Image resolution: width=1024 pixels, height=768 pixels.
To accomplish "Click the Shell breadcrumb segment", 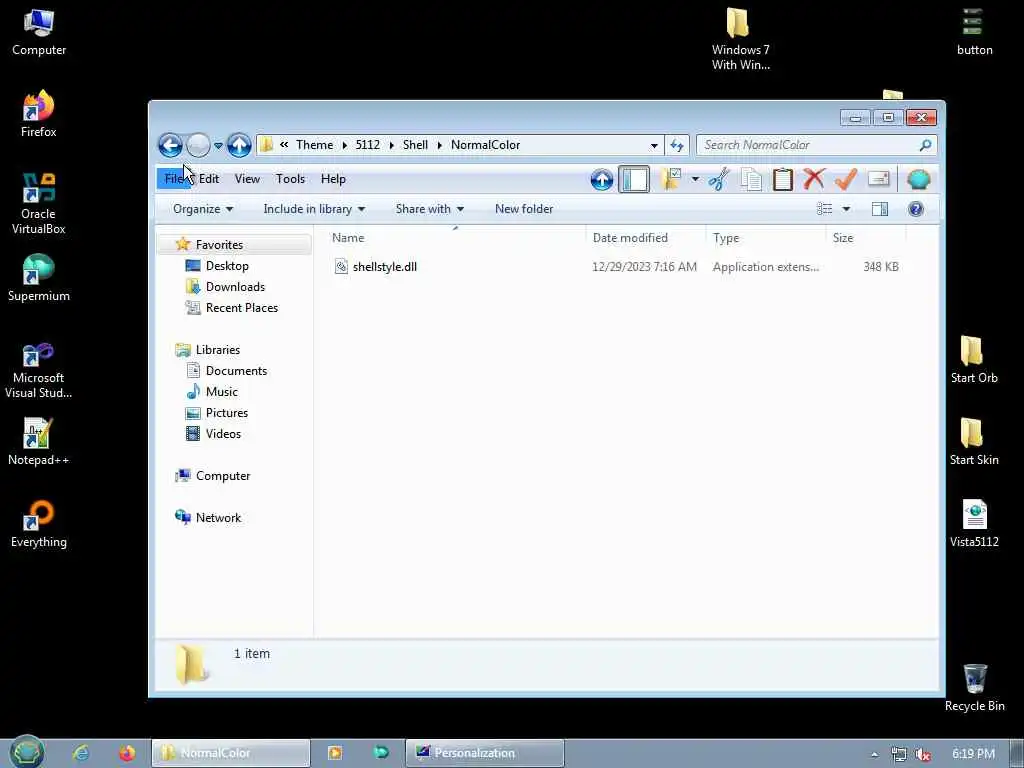I will (415, 145).
